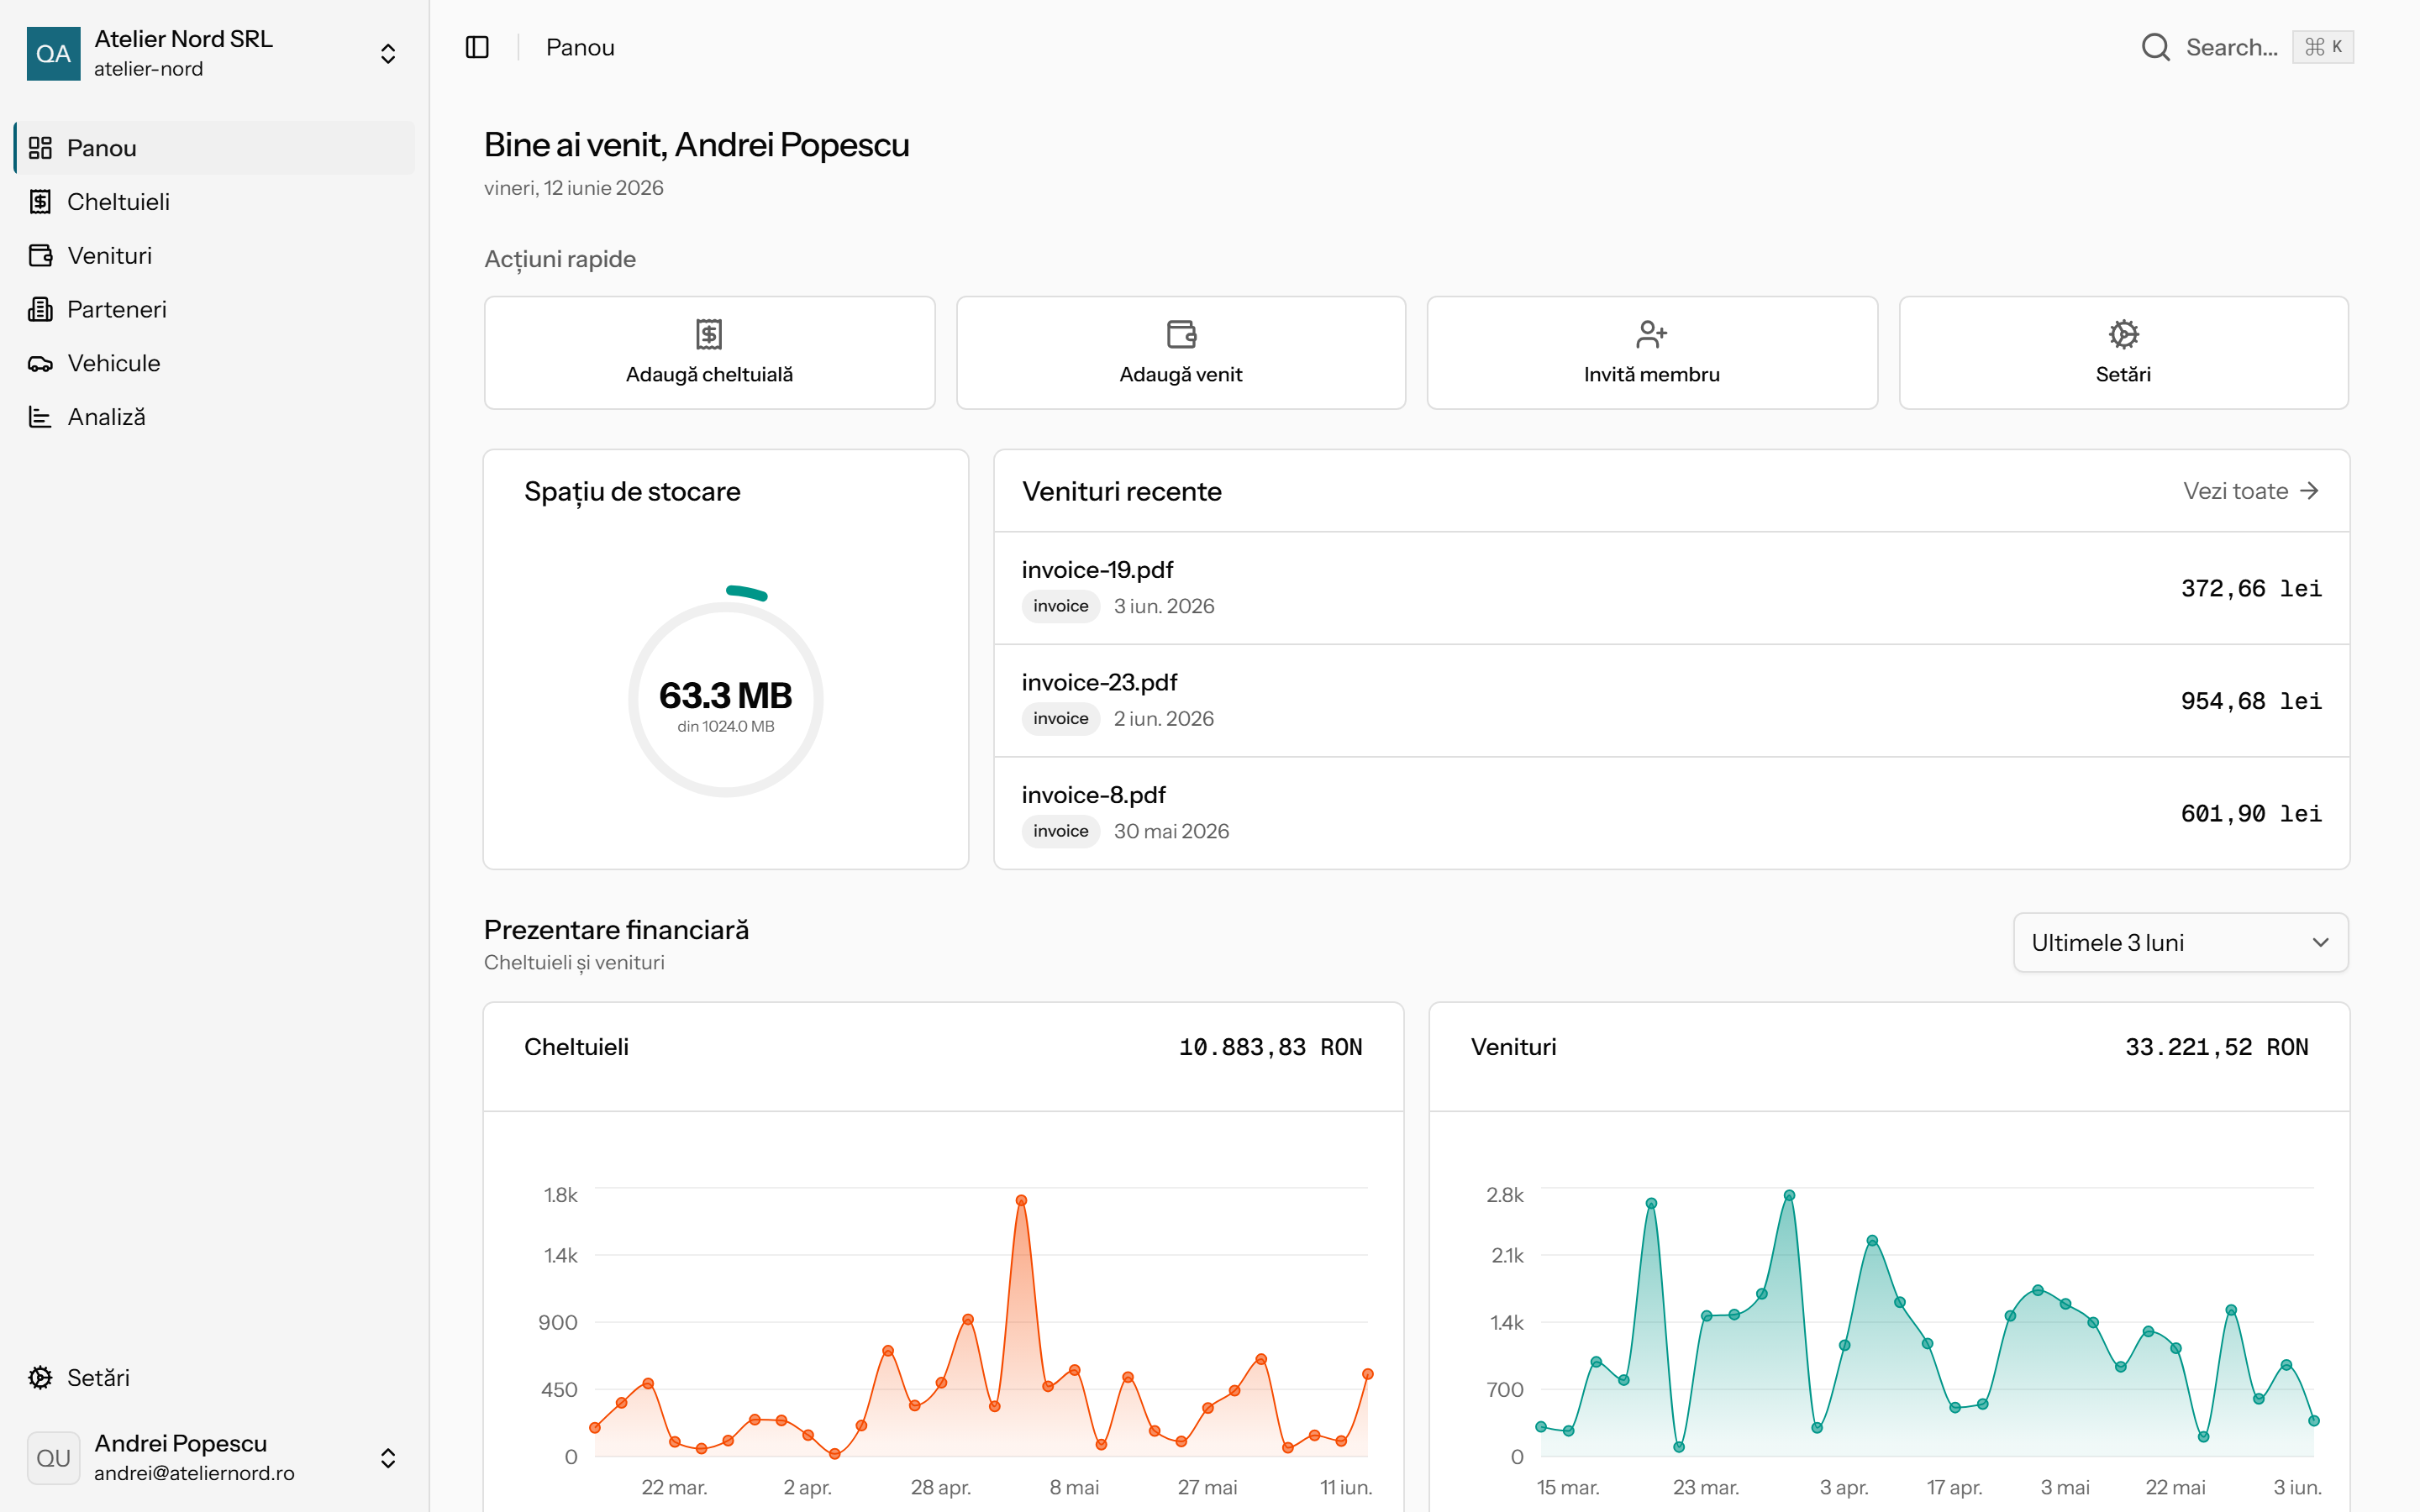Toggle the sidebar panel icon
This screenshot has height=1512, width=2420.
tap(477, 47)
